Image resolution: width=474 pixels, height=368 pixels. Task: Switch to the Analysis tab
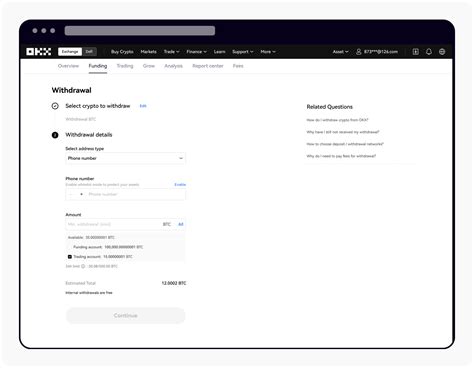173,66
